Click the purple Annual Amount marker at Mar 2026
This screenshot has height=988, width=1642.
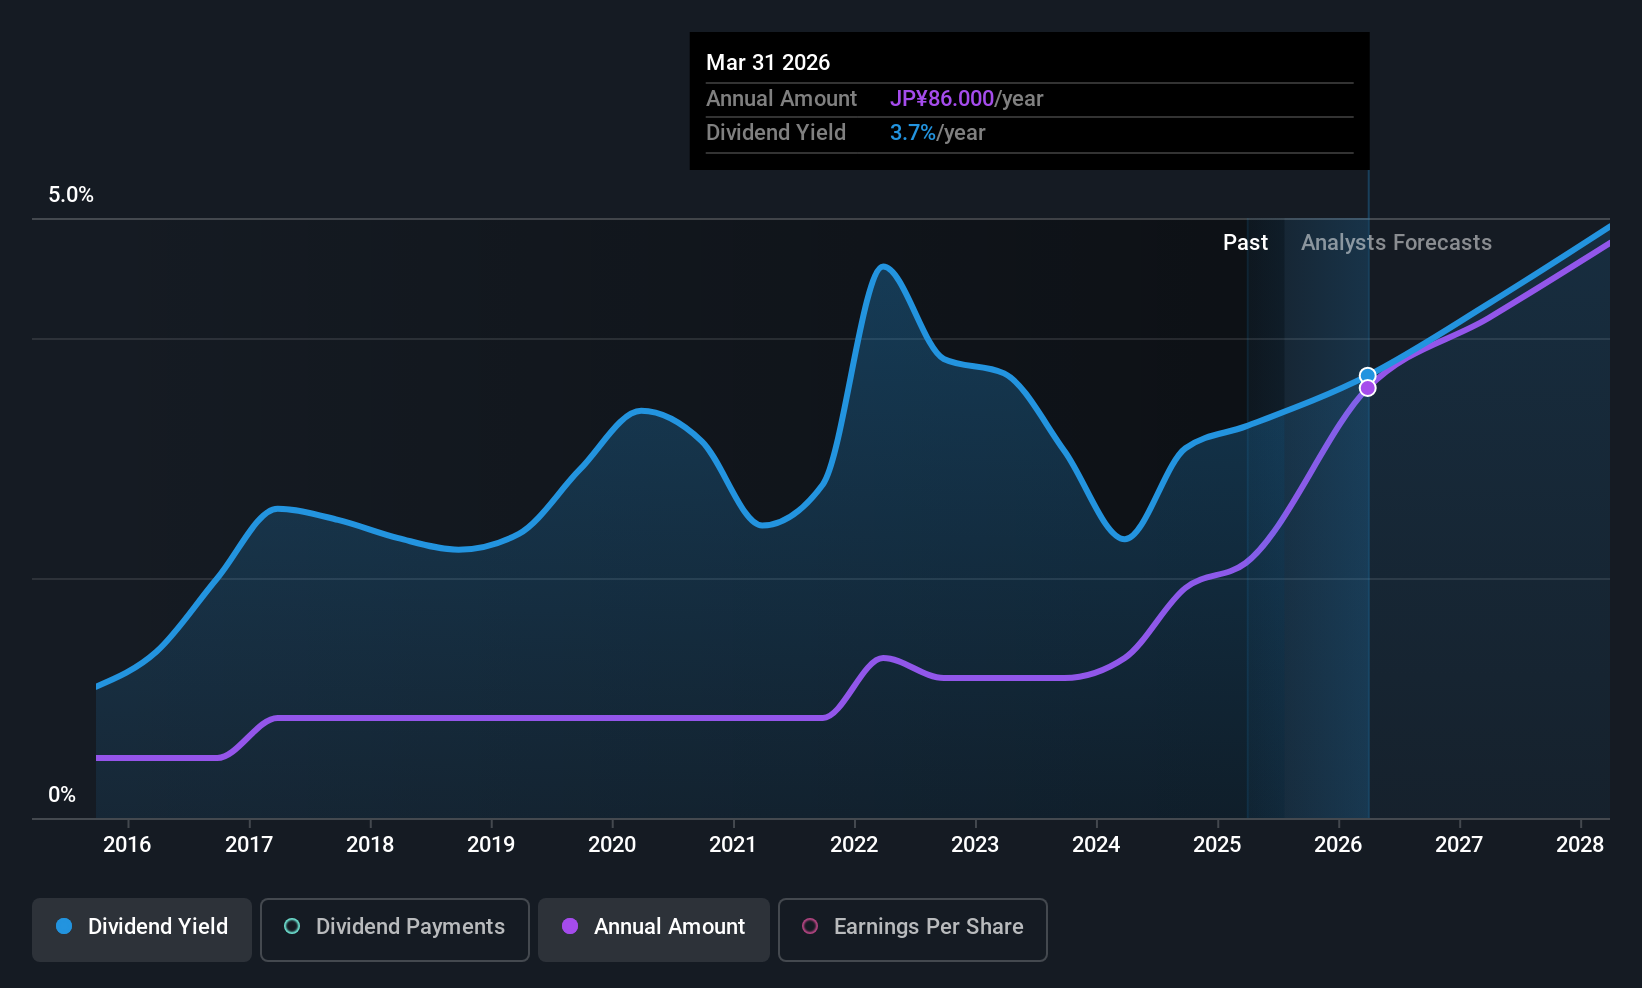[x=1367, y=388]
